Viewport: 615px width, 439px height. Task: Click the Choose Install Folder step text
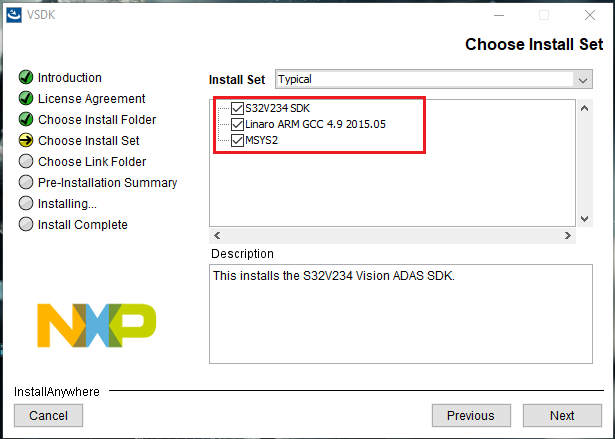tap(97, 120)
